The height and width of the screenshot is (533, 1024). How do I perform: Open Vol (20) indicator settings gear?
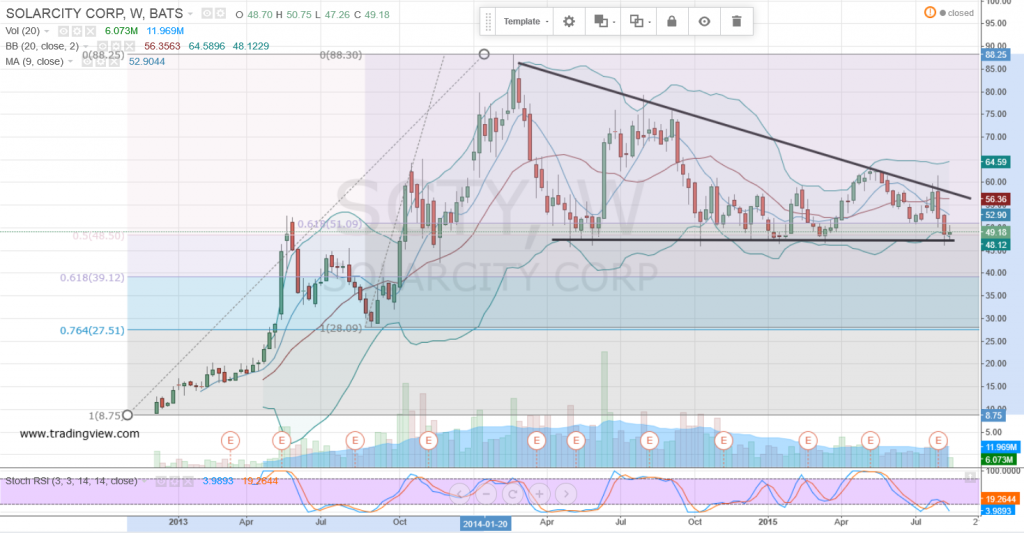pyautogui.click(x=77, y=31)
